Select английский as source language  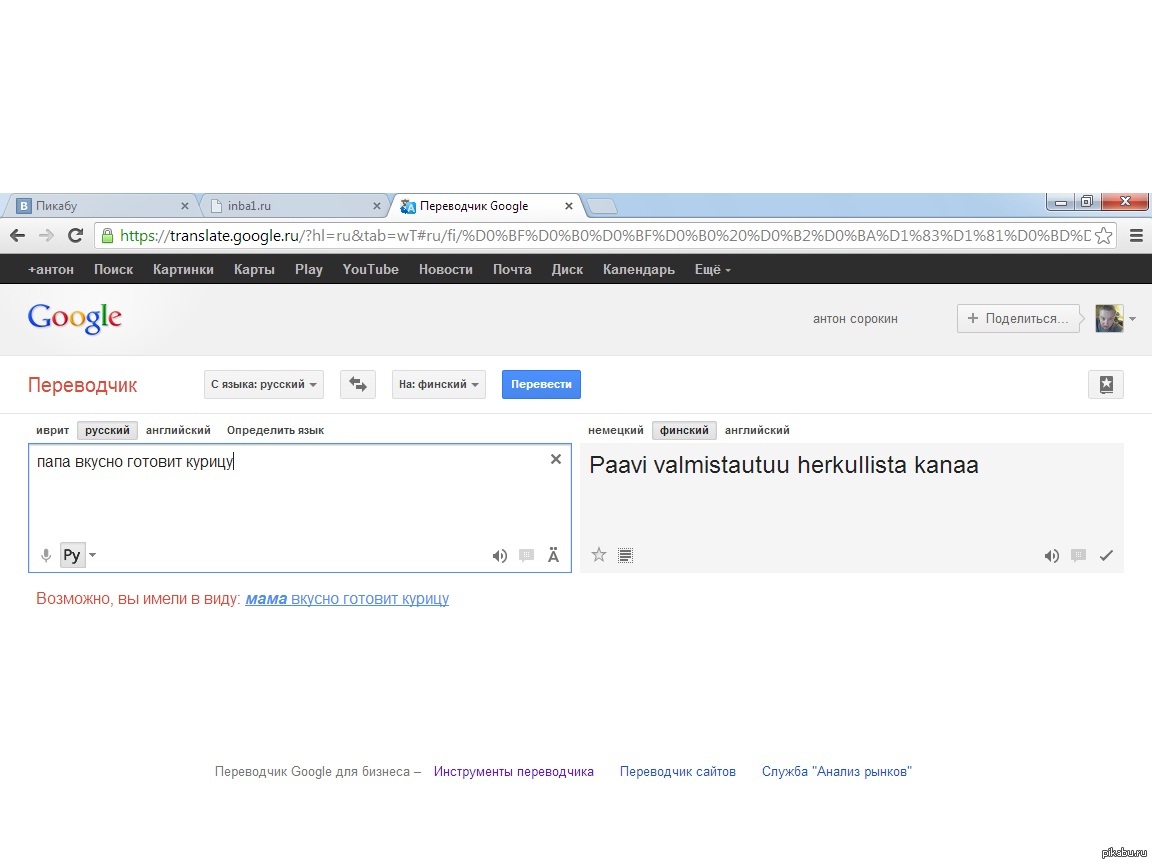(178, 431)
